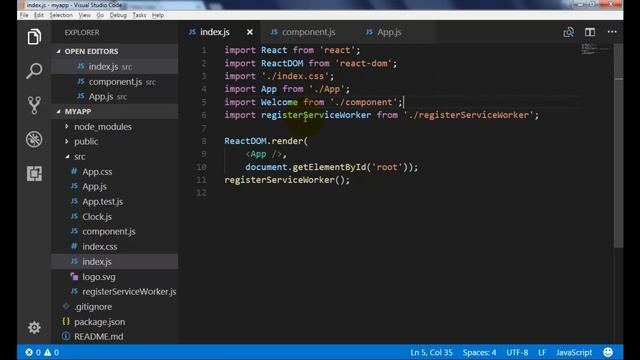Viewport: 640px width, 360px height.
Task: Open logo.svg file
Action: tap(115, 277)
